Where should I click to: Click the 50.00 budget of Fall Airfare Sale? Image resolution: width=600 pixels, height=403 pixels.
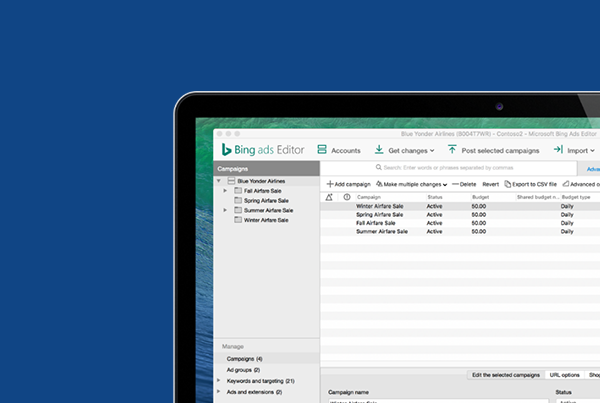tap(479, 223)
